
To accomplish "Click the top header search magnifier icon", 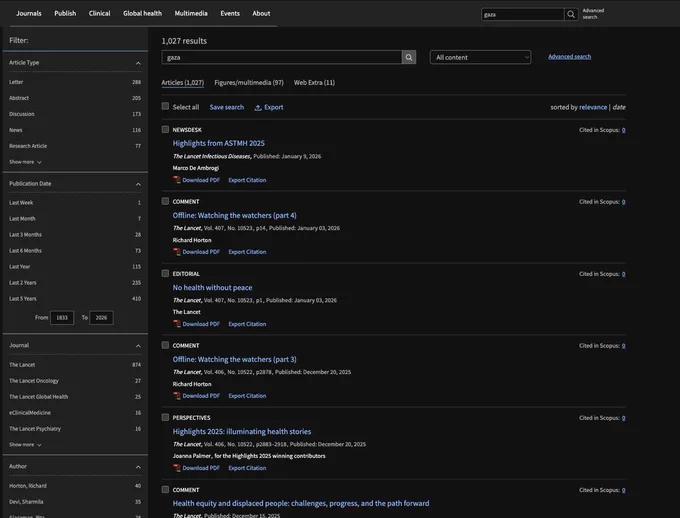I will click(571, 14).
